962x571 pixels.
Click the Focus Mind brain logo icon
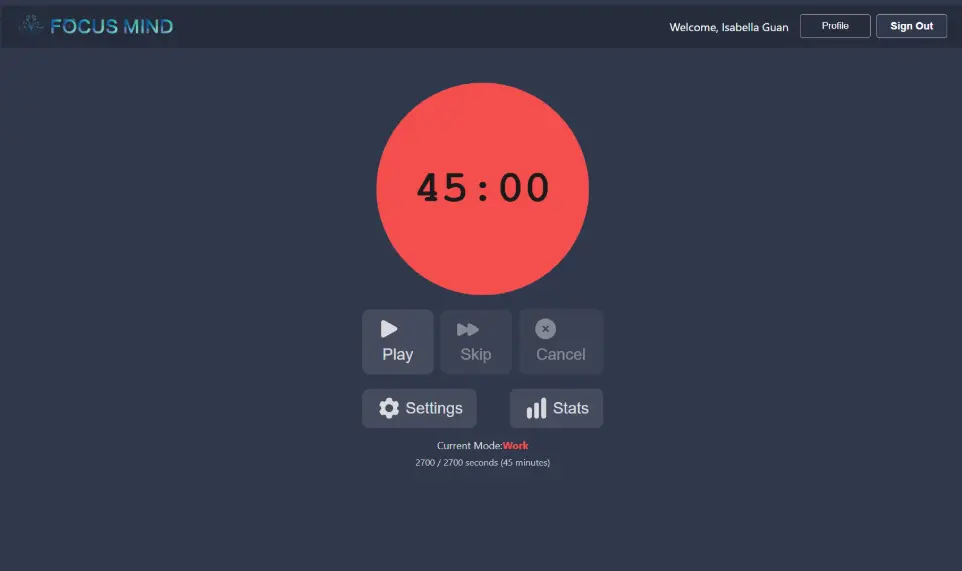[31, 25]
